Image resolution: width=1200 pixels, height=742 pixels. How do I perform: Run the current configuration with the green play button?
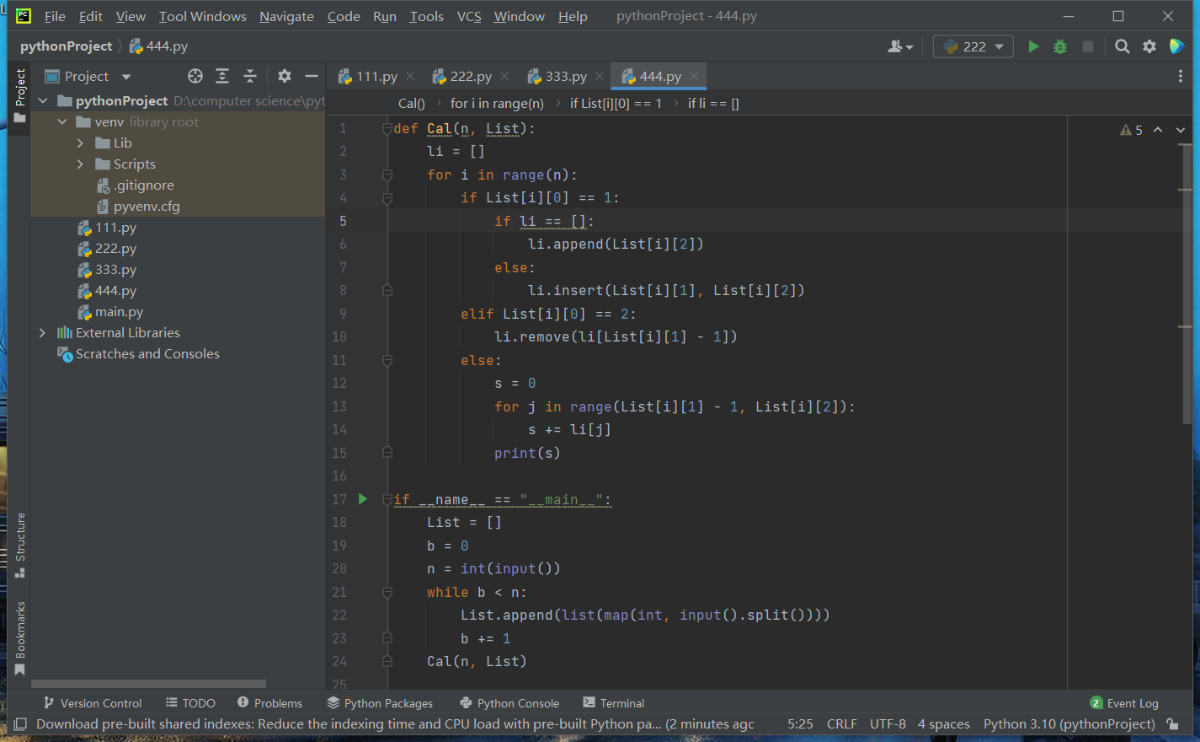(1034, 47)
